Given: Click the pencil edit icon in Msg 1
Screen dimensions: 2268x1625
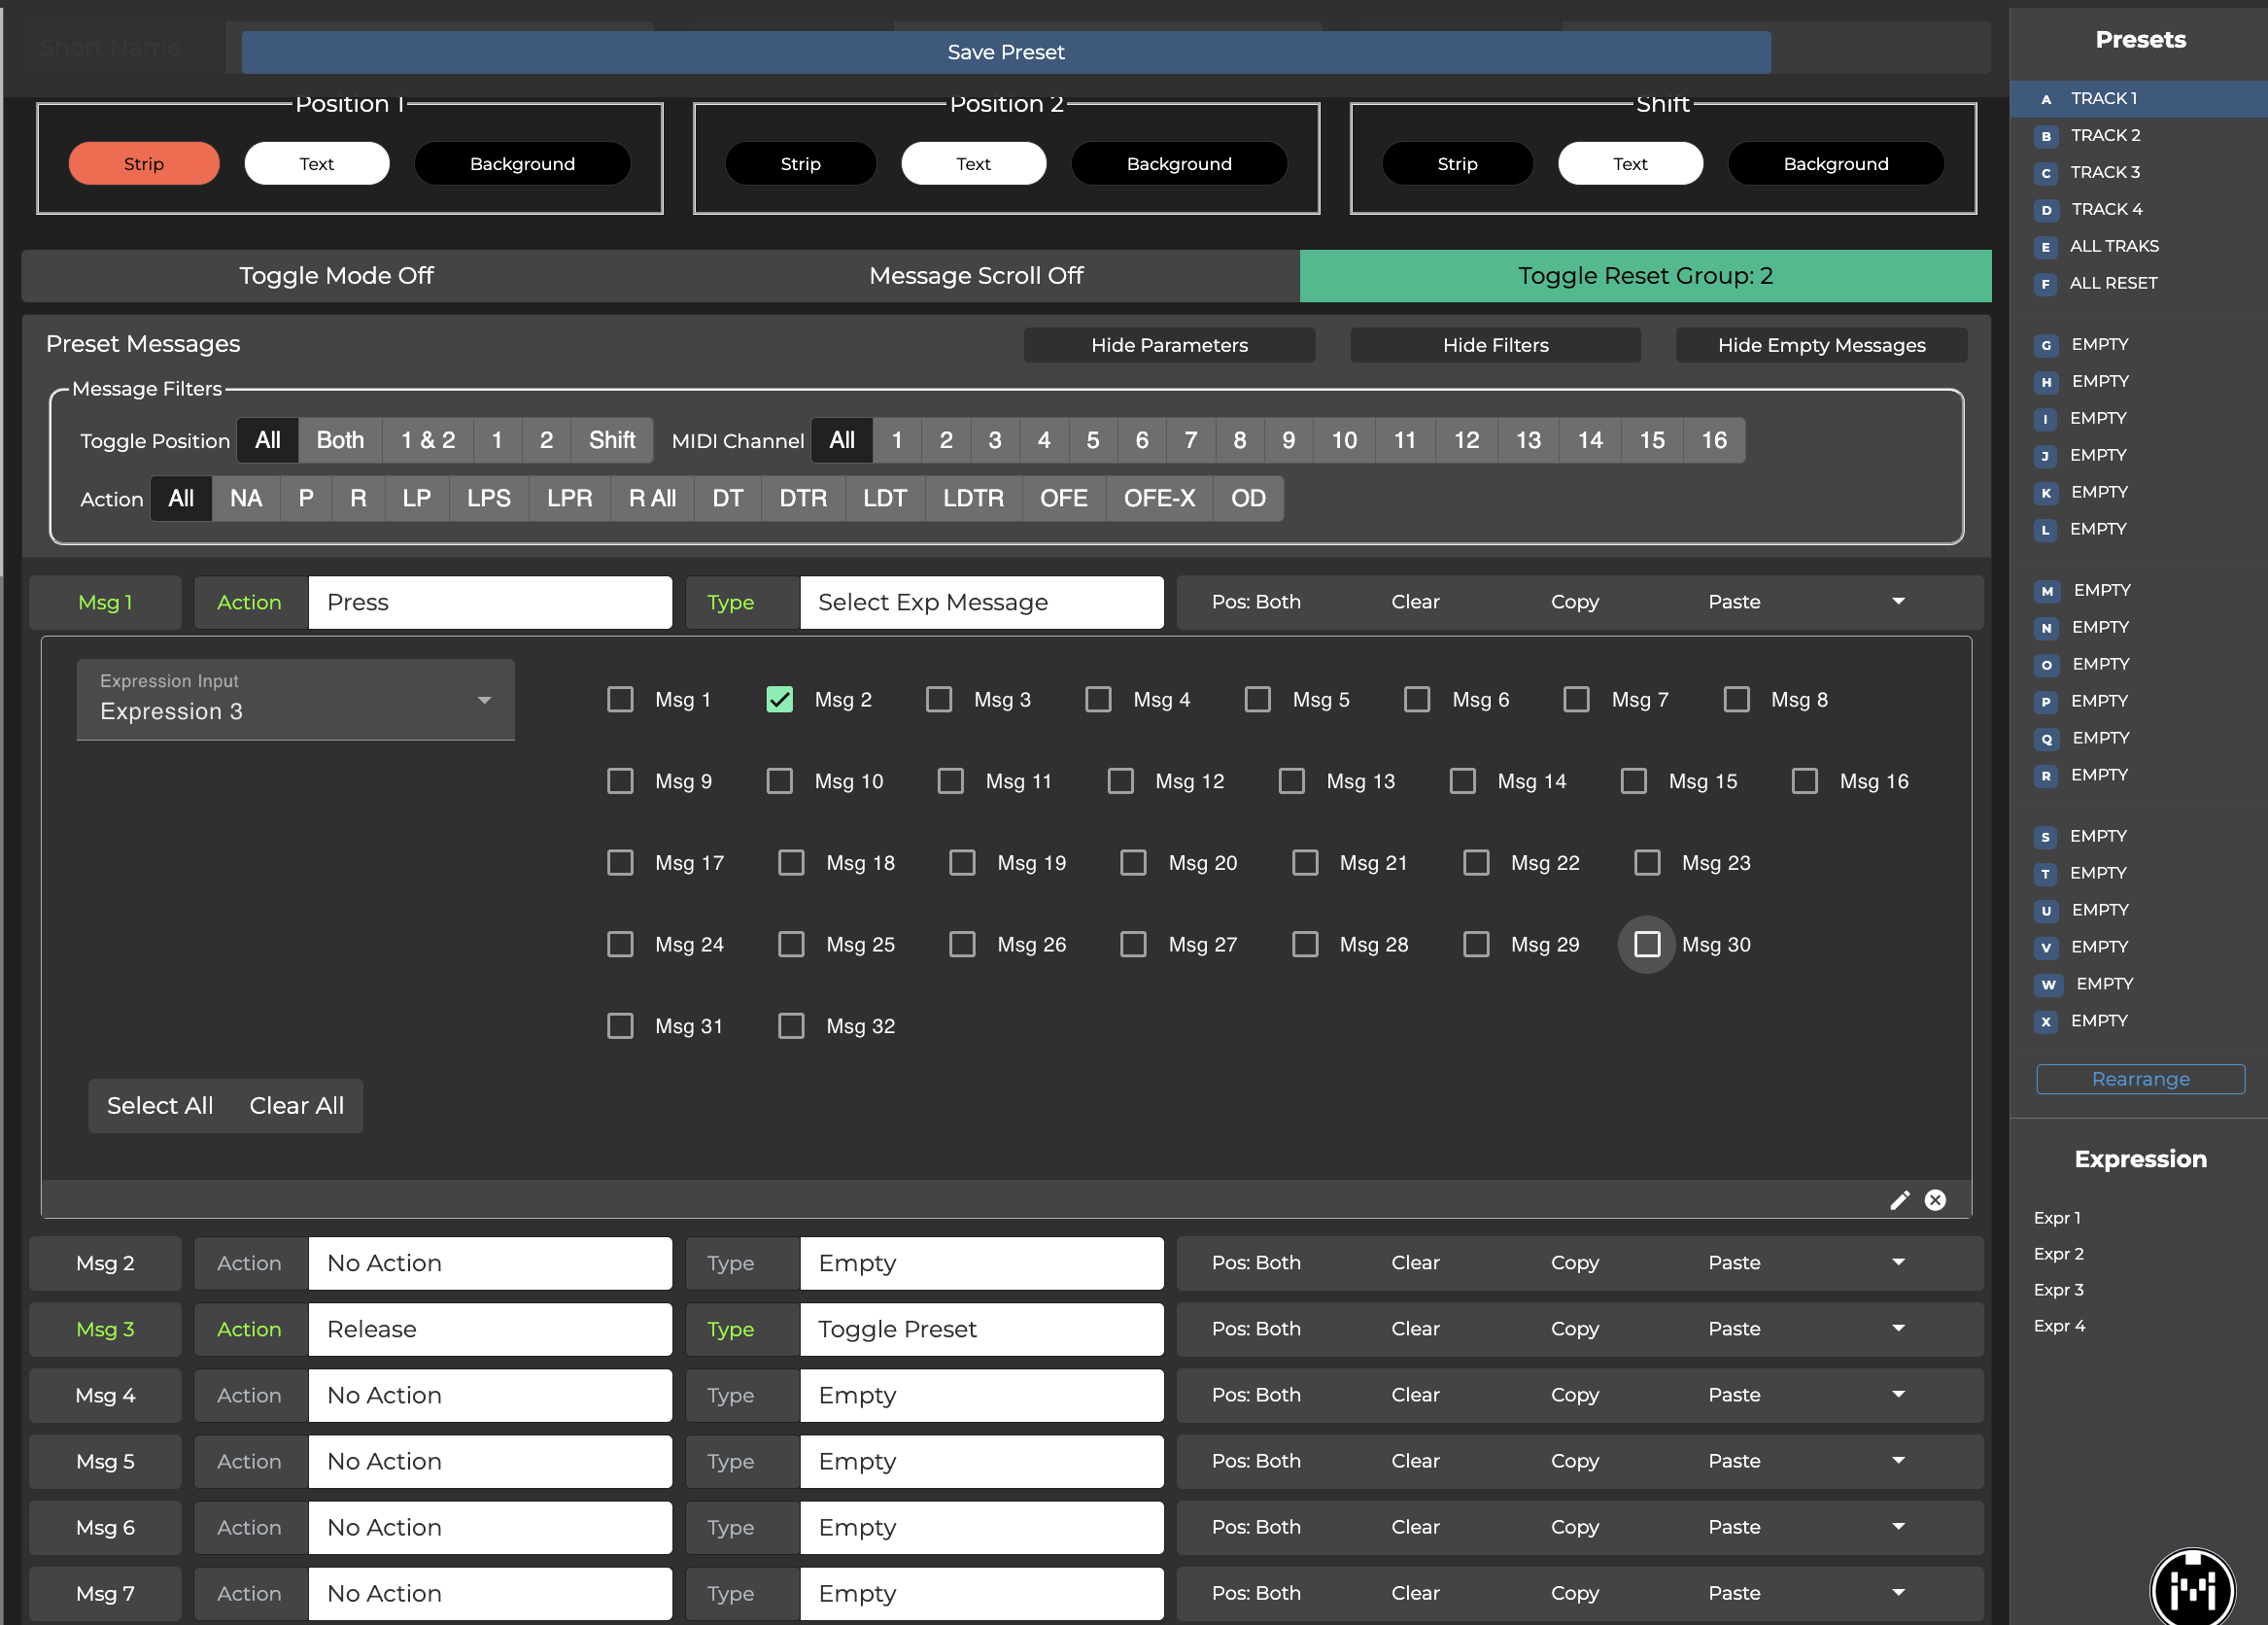Looking at the screenshot, I should [1899, 1200].
